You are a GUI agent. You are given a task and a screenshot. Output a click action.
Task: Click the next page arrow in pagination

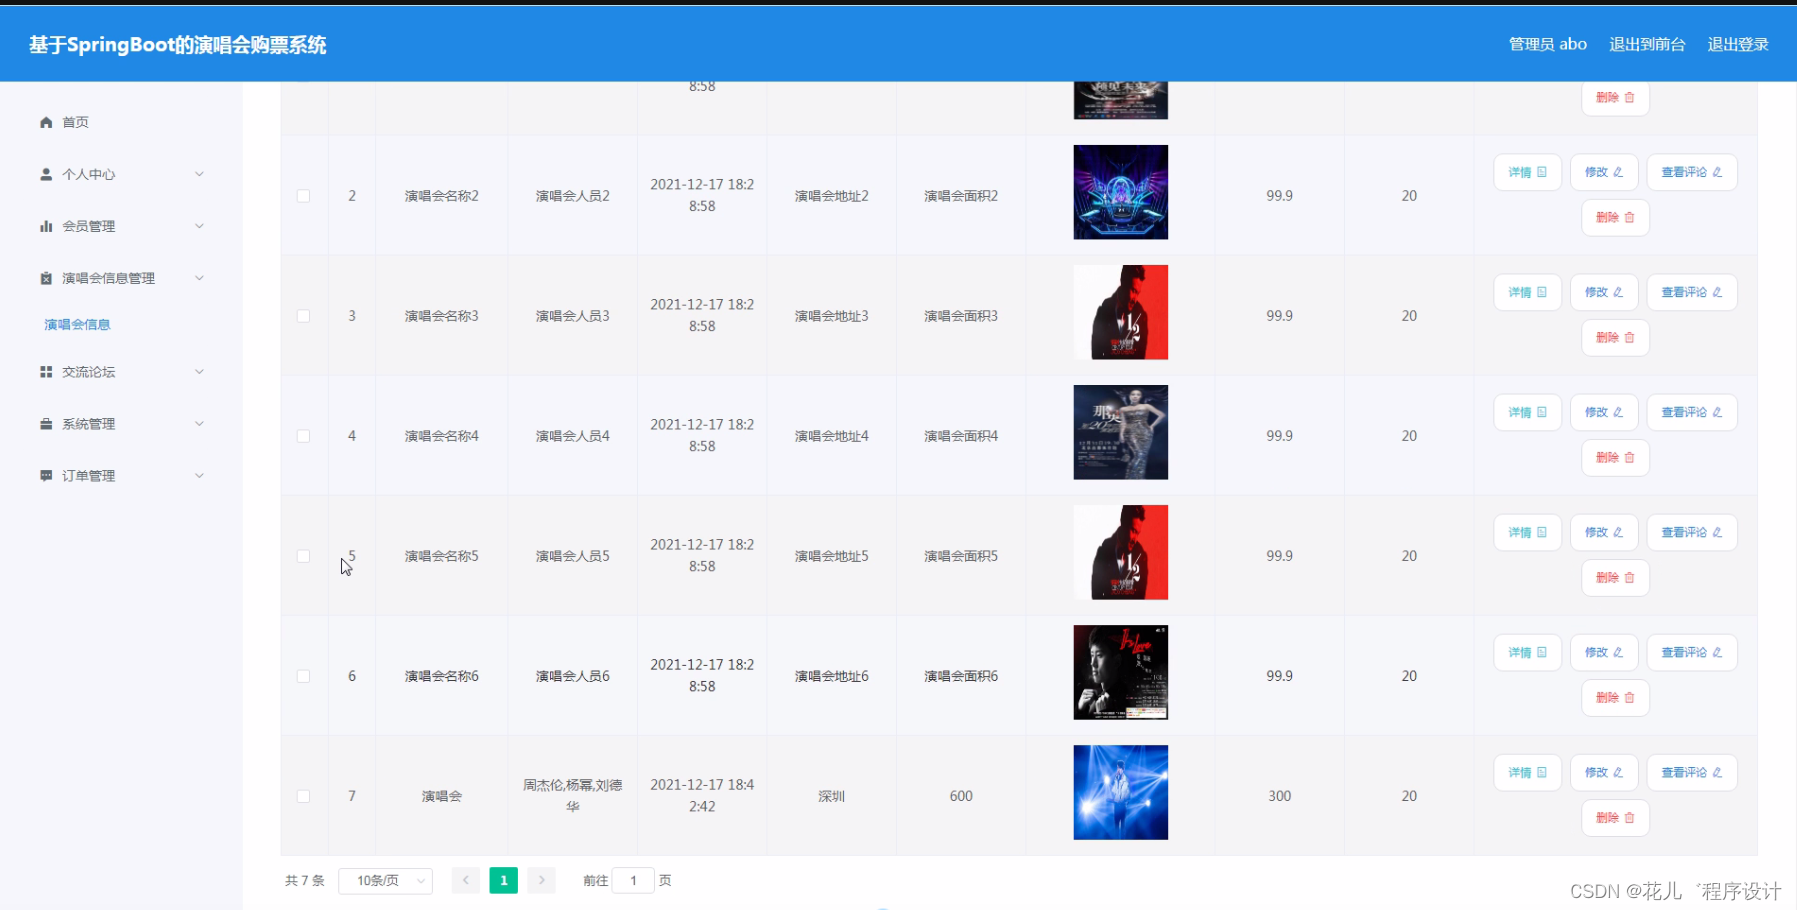[541, 880]
